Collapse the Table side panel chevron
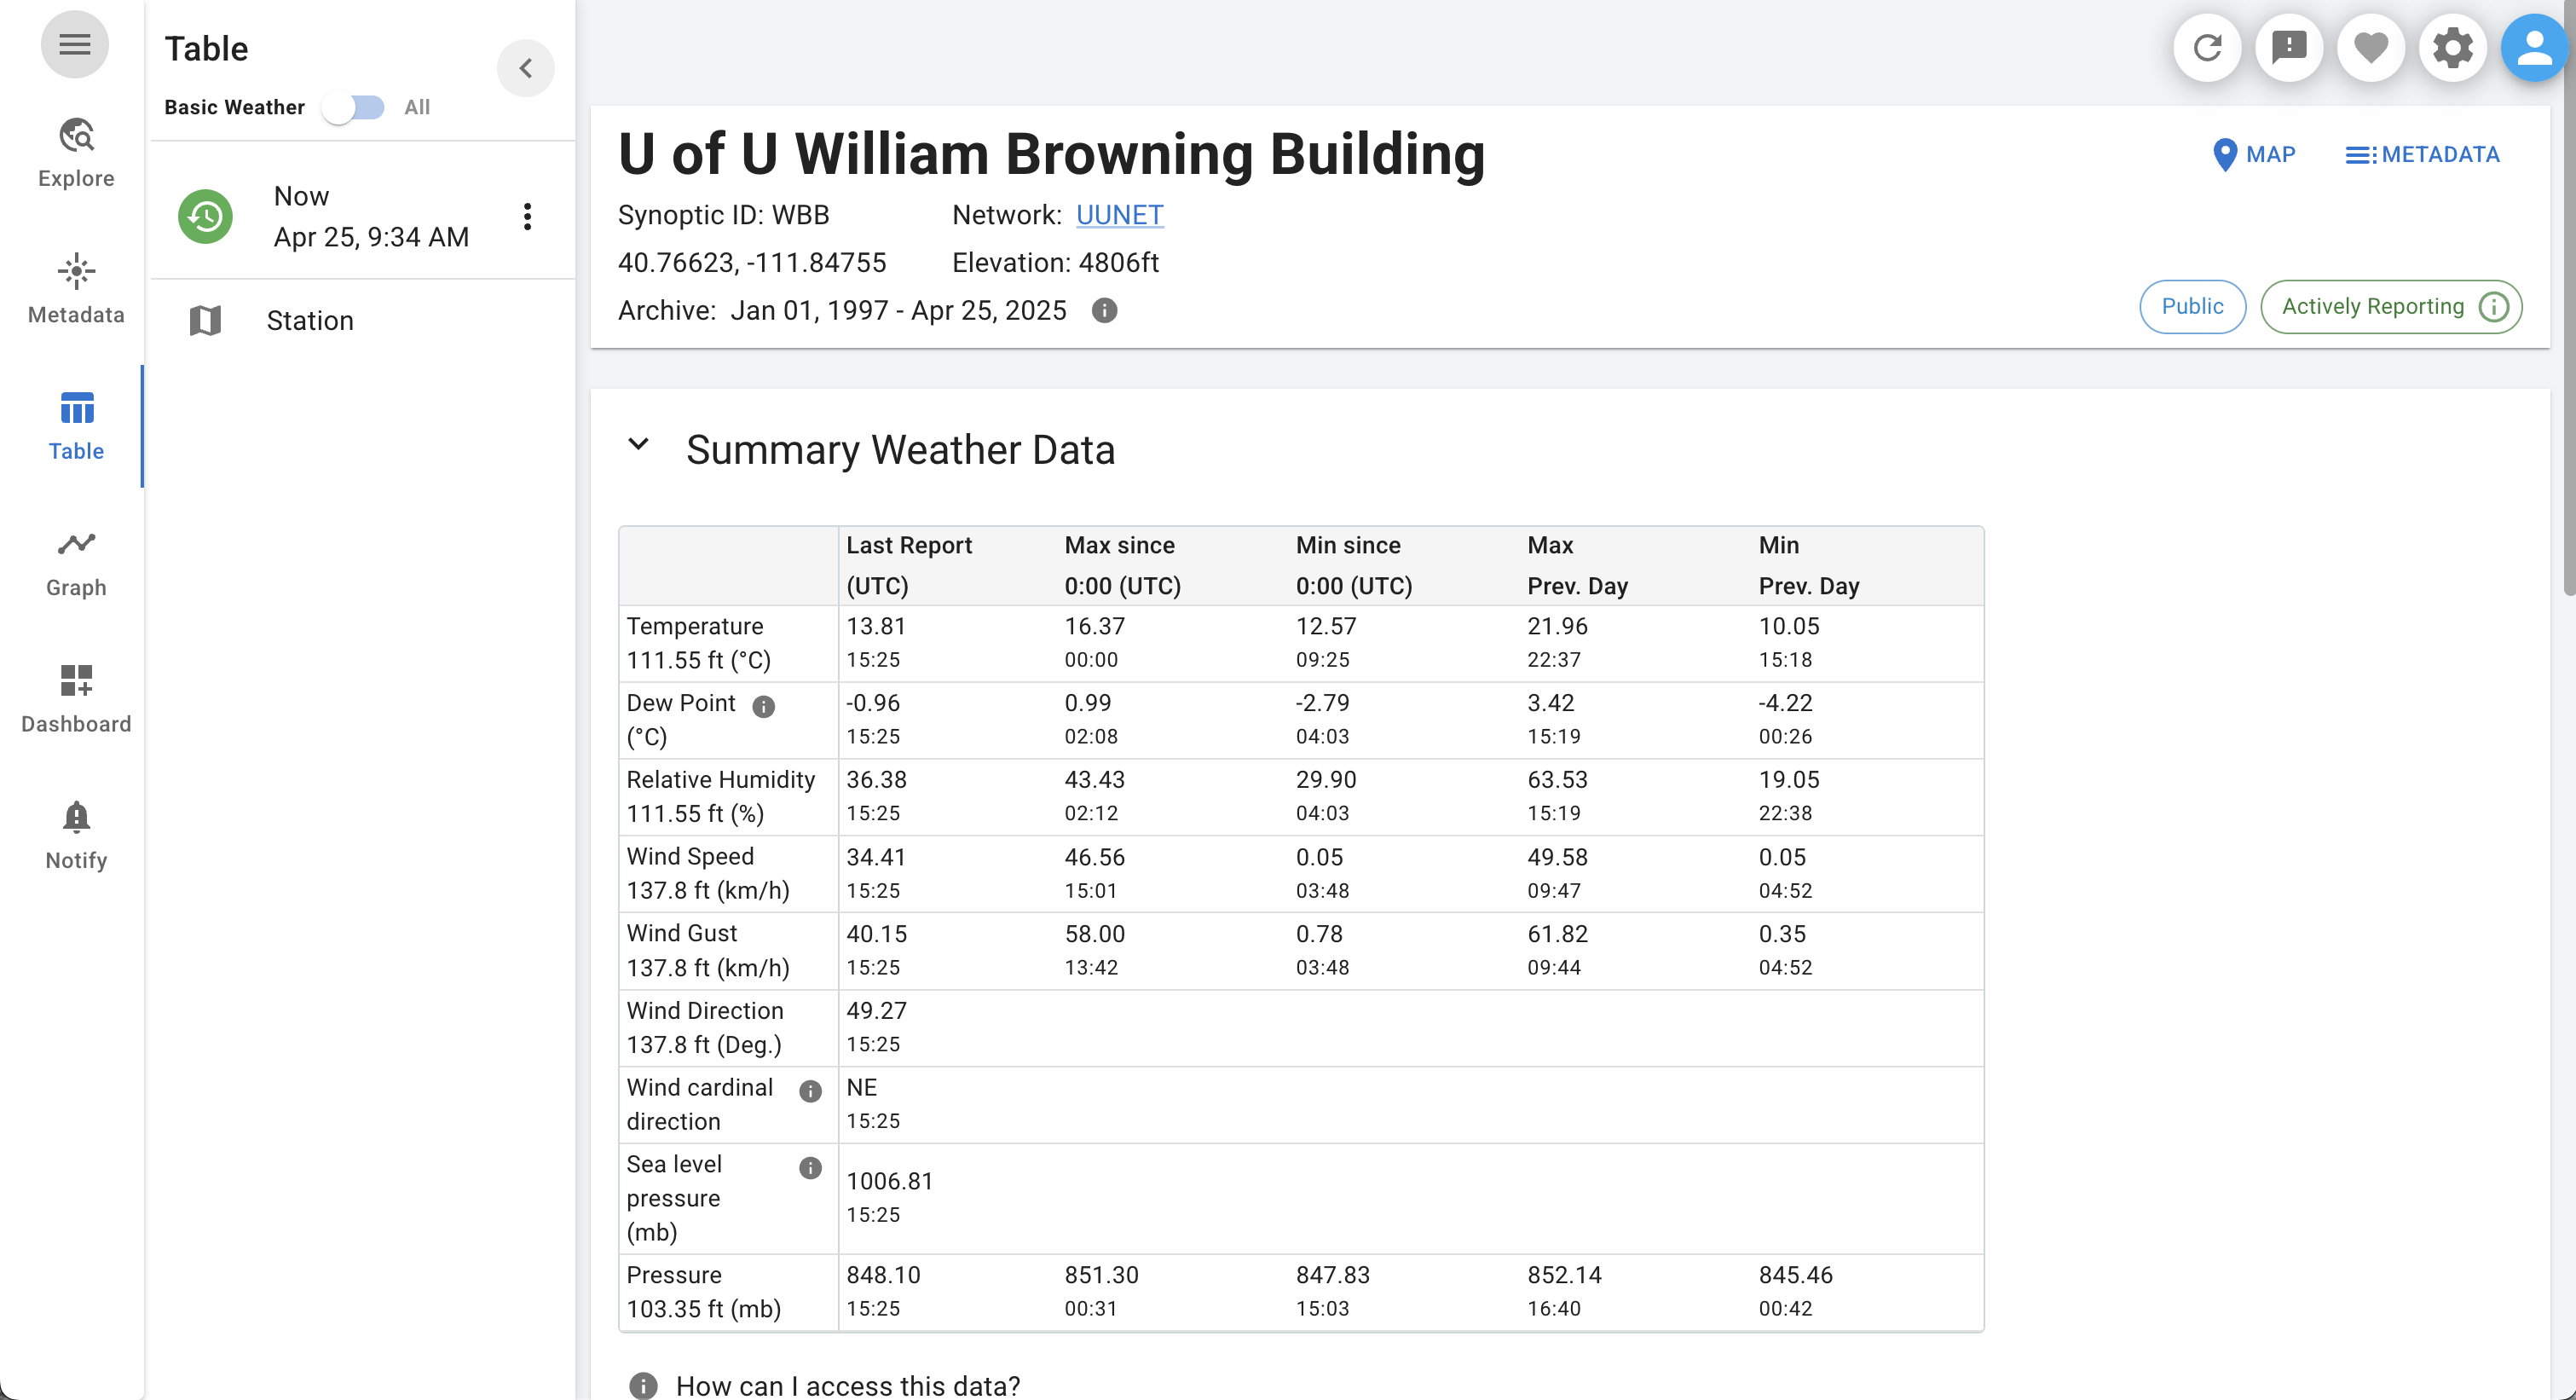The height and width of the screenshot is (1400, 2576). pyautogui.click(x=526, y=68)
